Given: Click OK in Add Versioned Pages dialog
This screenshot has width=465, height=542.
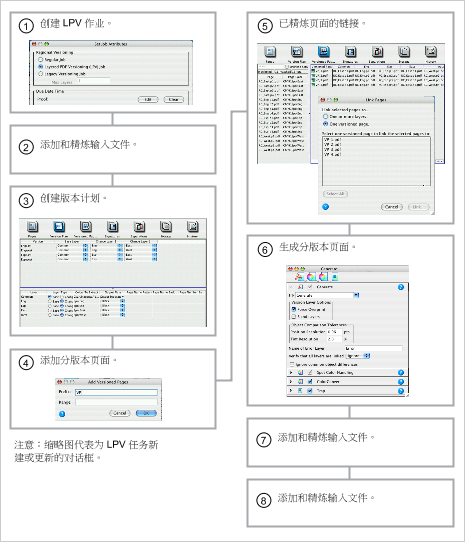Looking at the screenshot, I should pos(146,413).
